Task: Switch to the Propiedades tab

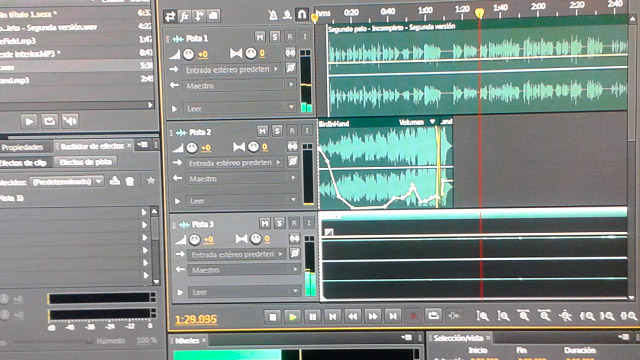Action: click(x=22, y=147)
